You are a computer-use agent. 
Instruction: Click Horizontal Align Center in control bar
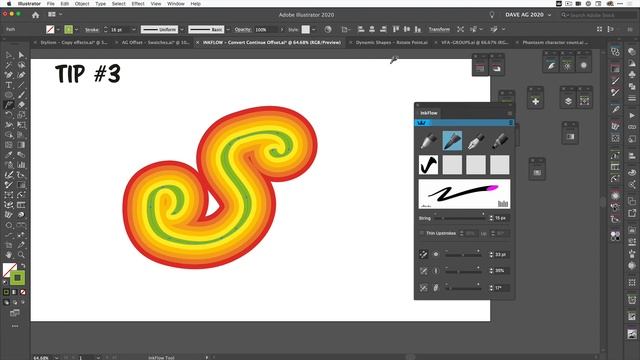(372, 29)
